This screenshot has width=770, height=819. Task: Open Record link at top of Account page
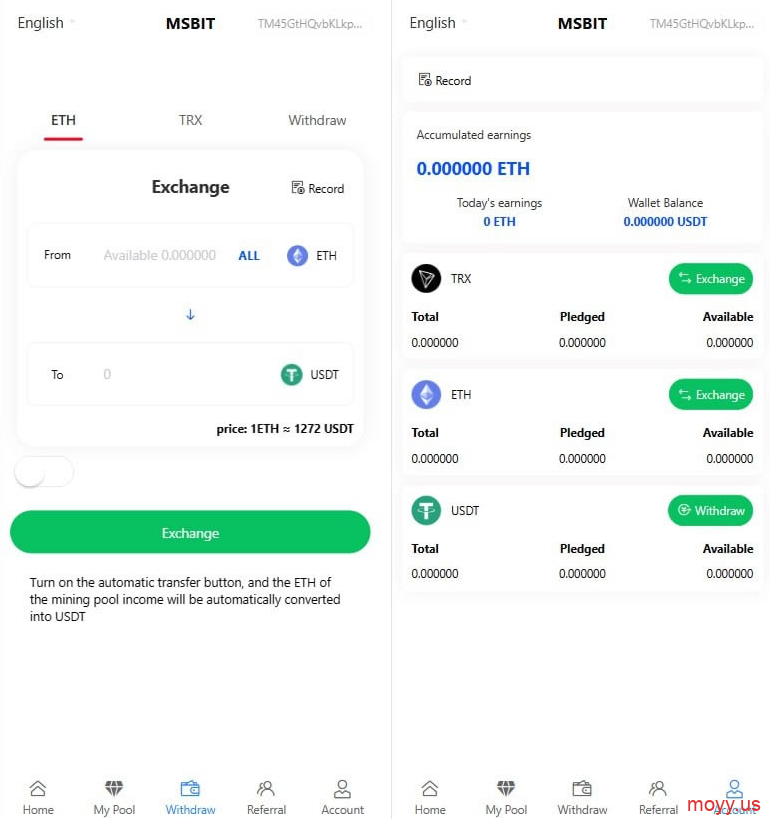tap(445, 80)
